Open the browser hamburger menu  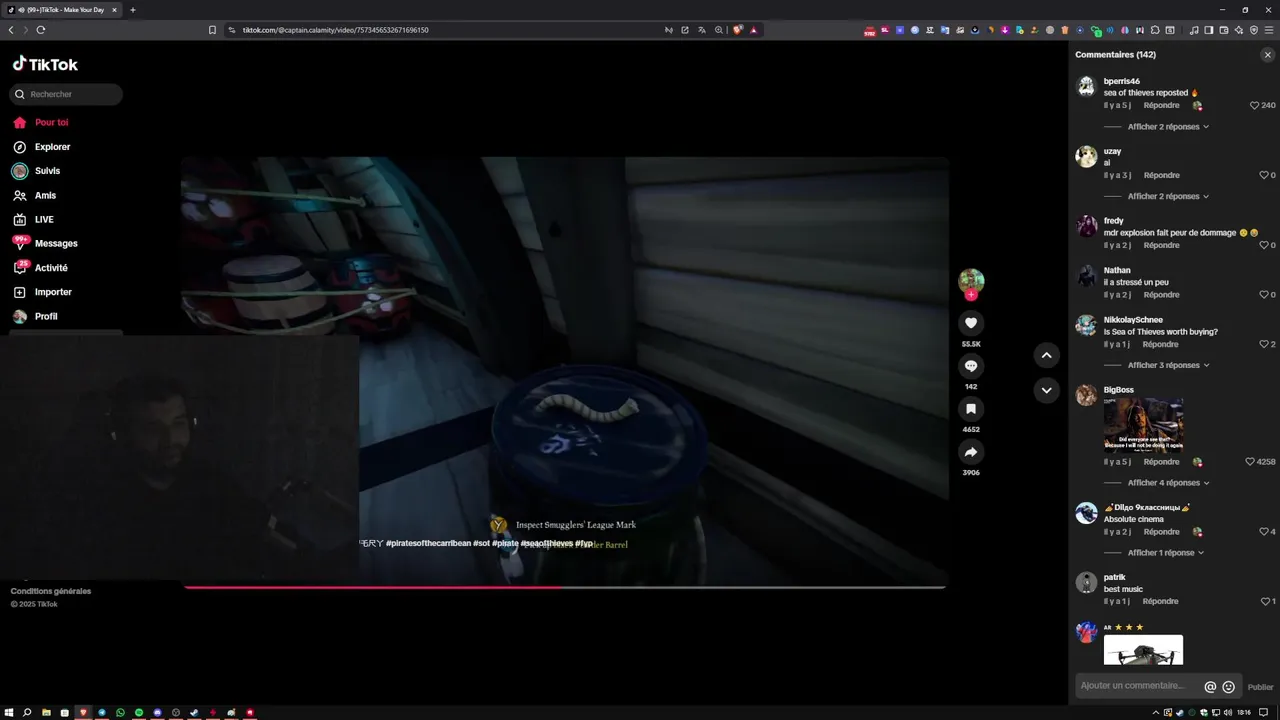pos(1269,30)
